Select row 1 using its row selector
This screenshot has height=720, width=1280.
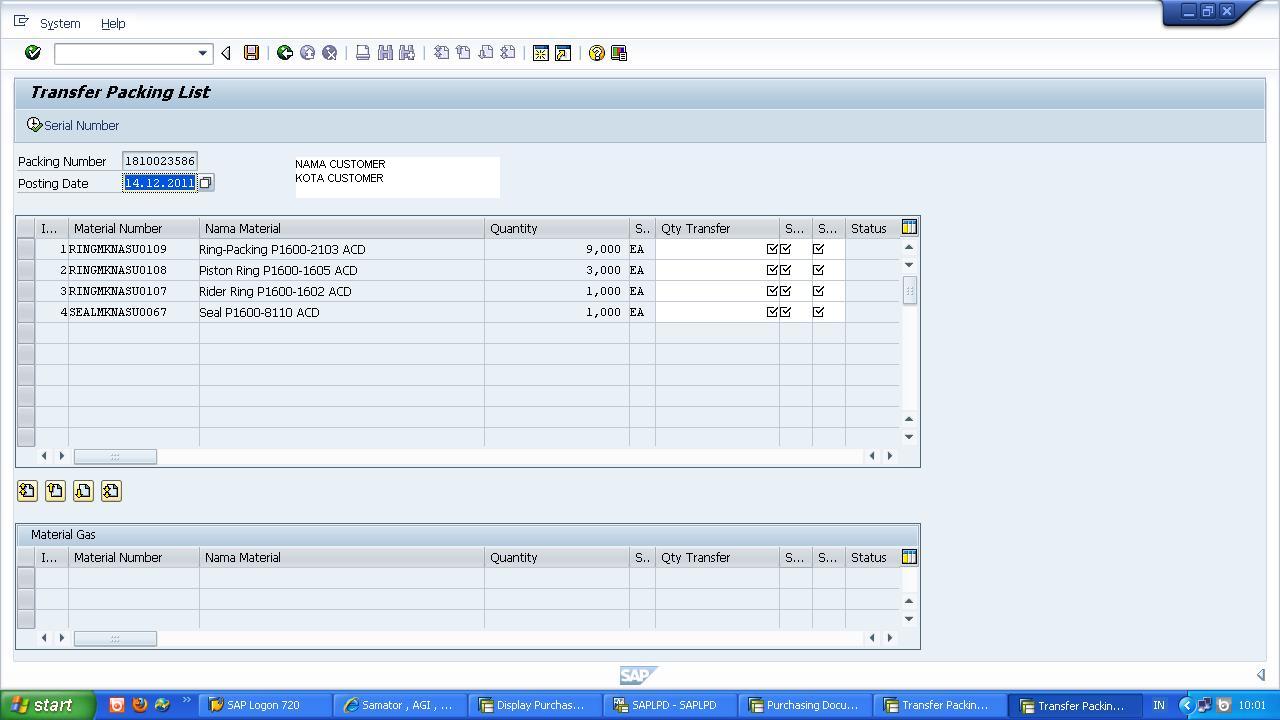pyautogui.click(x=26, y=249)
